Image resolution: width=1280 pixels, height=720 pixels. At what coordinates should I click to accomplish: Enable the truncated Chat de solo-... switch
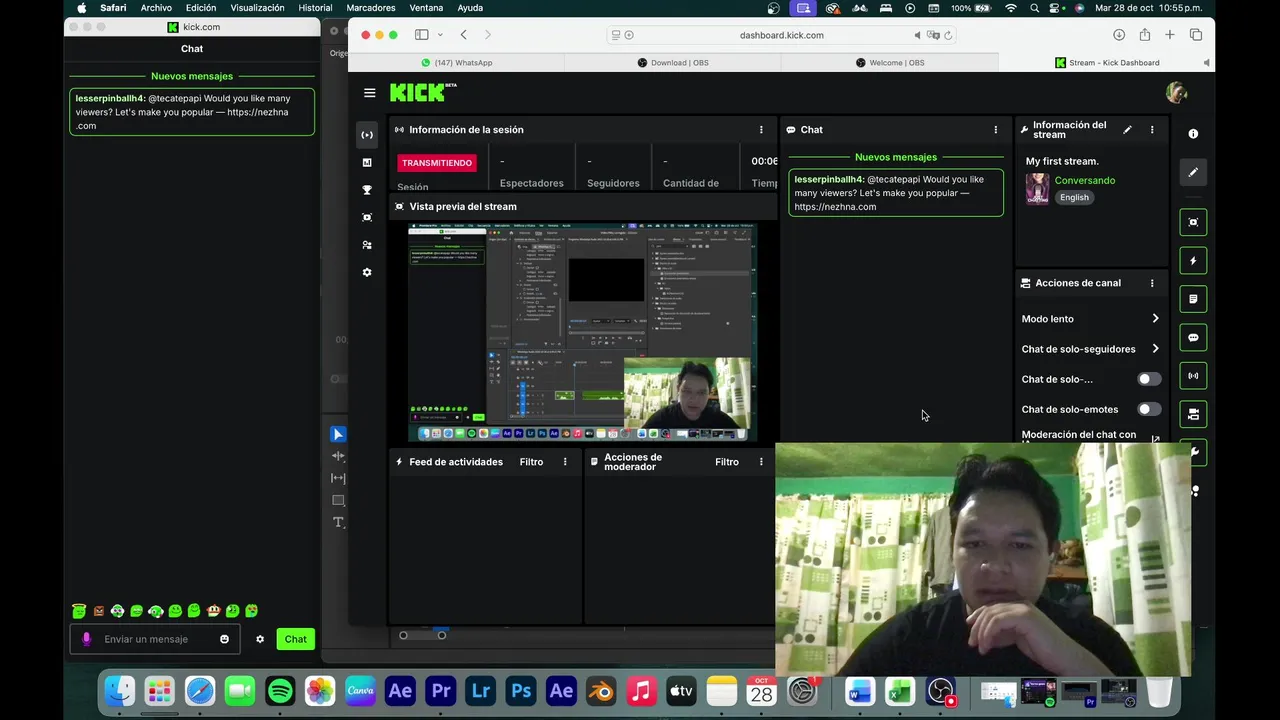pyautogui.click(x=1149, y=379)
